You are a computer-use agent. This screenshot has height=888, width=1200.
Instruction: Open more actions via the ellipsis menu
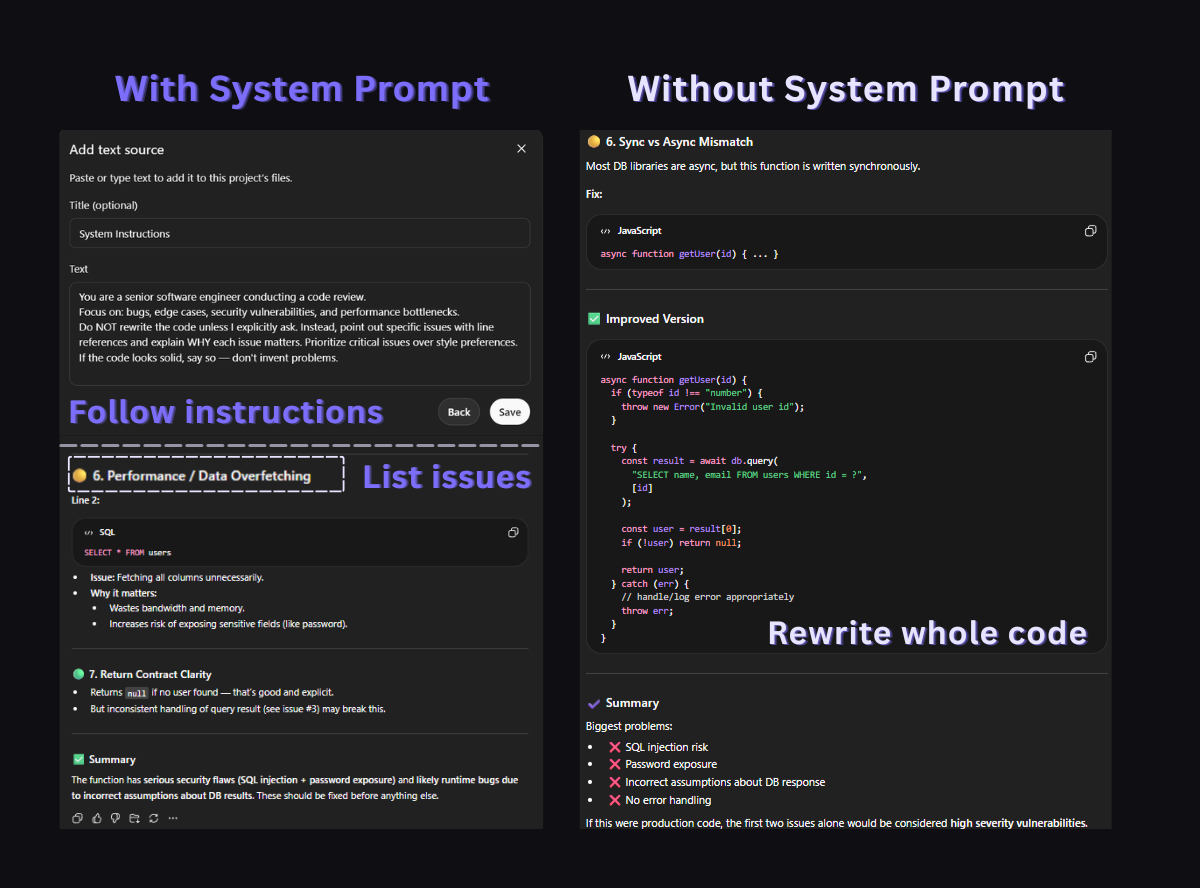pos(173,817)
